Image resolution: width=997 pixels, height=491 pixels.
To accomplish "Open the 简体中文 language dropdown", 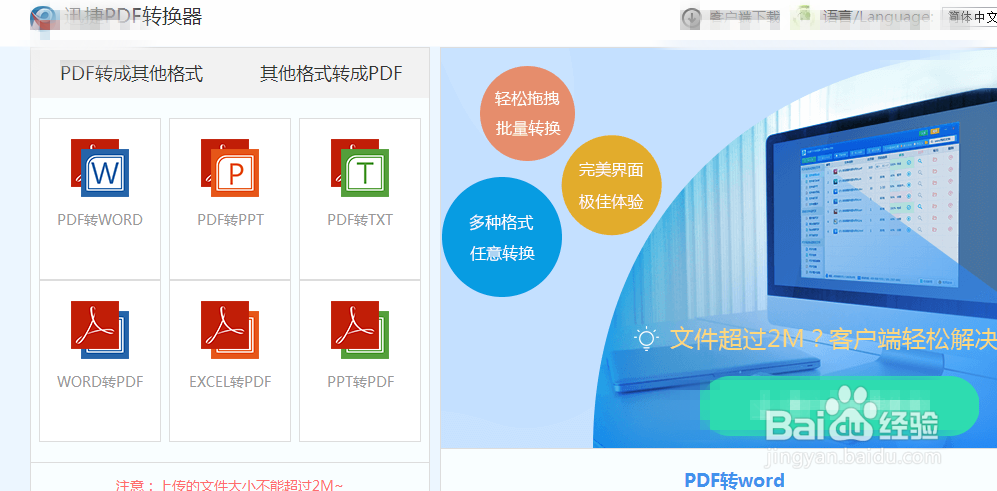I will [x=970, y=17].
